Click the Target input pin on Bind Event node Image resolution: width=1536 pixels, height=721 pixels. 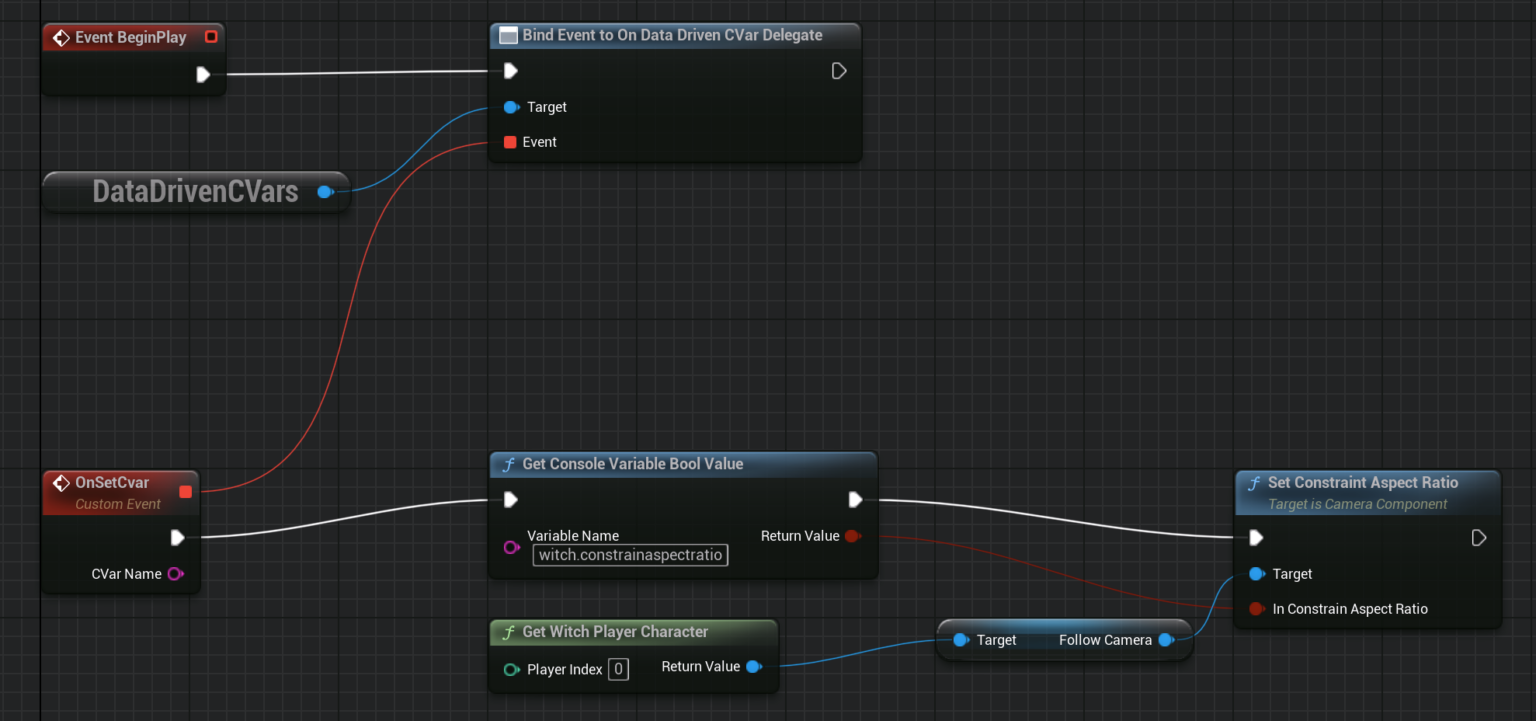tap(511, 107)
